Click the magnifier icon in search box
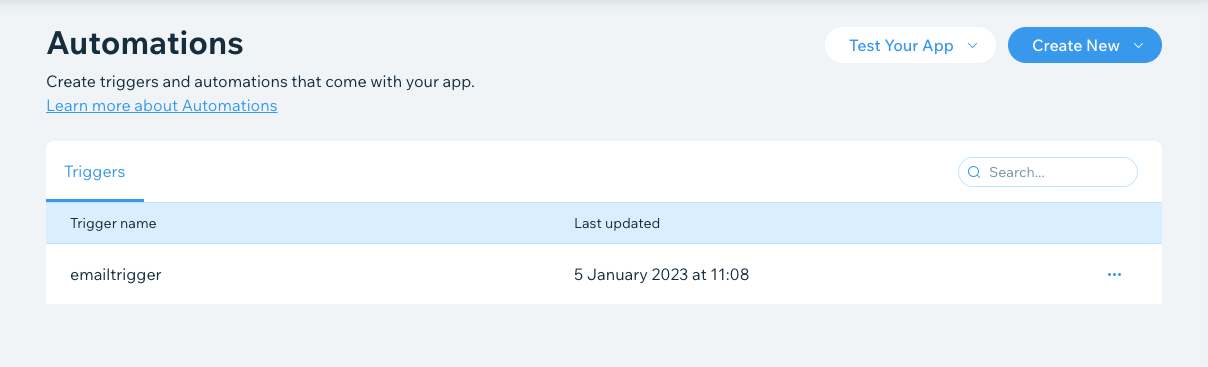Image resolution: width=1208 pixels, height=367 pixels. tap(974, 172)
